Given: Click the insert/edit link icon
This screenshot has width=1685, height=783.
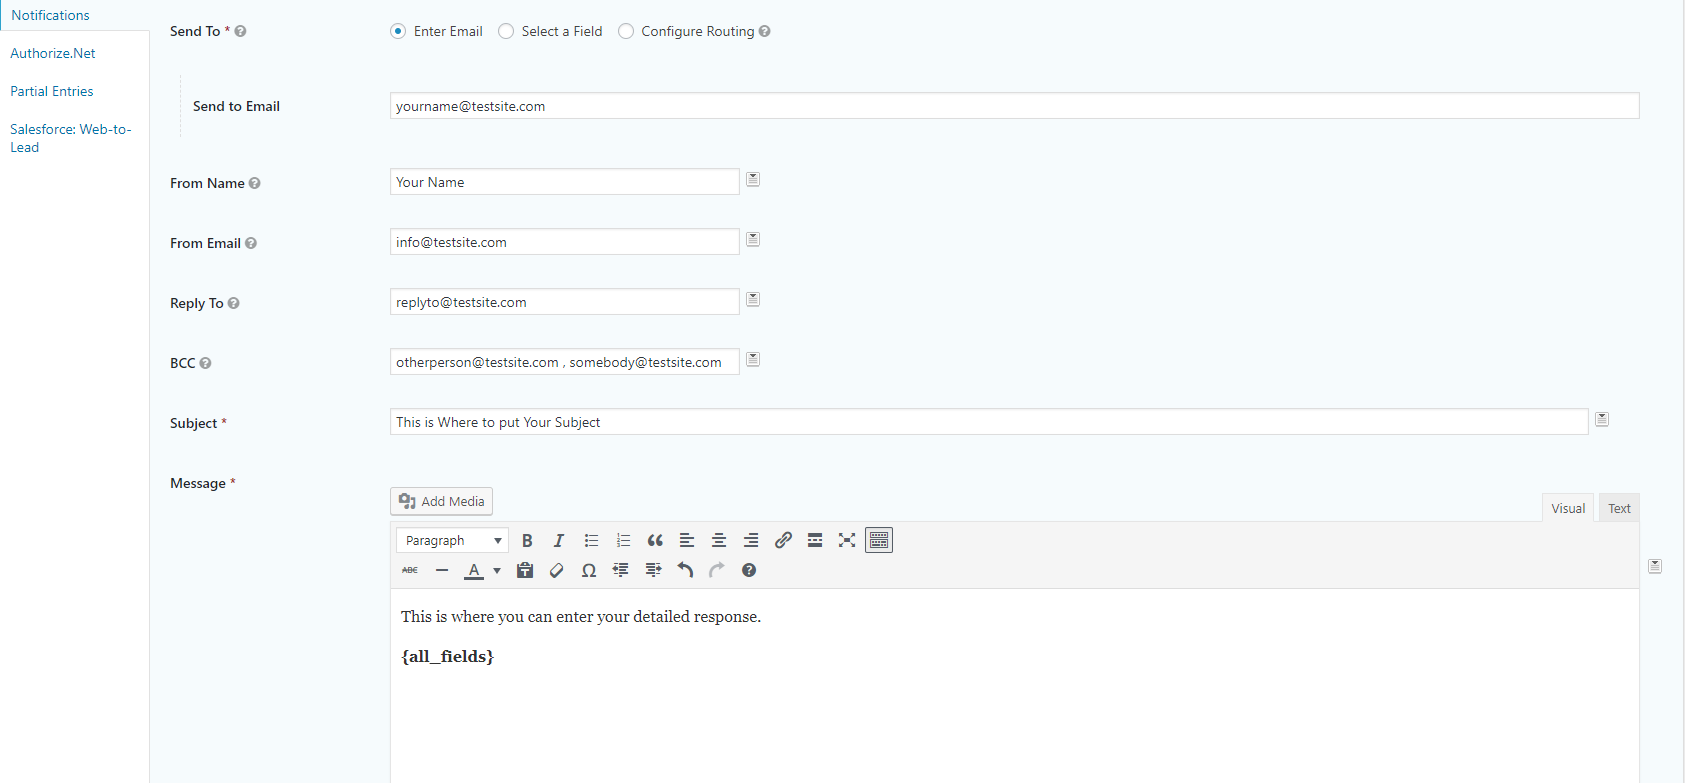Looking at the screenshot, I should (783, 541).
